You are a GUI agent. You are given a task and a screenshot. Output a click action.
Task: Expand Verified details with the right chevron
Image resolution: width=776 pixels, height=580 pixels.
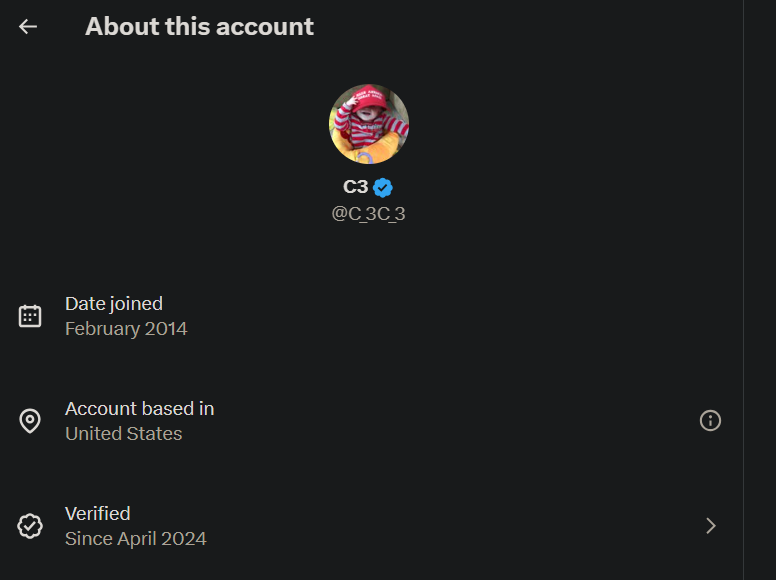(x=710, y=526)
